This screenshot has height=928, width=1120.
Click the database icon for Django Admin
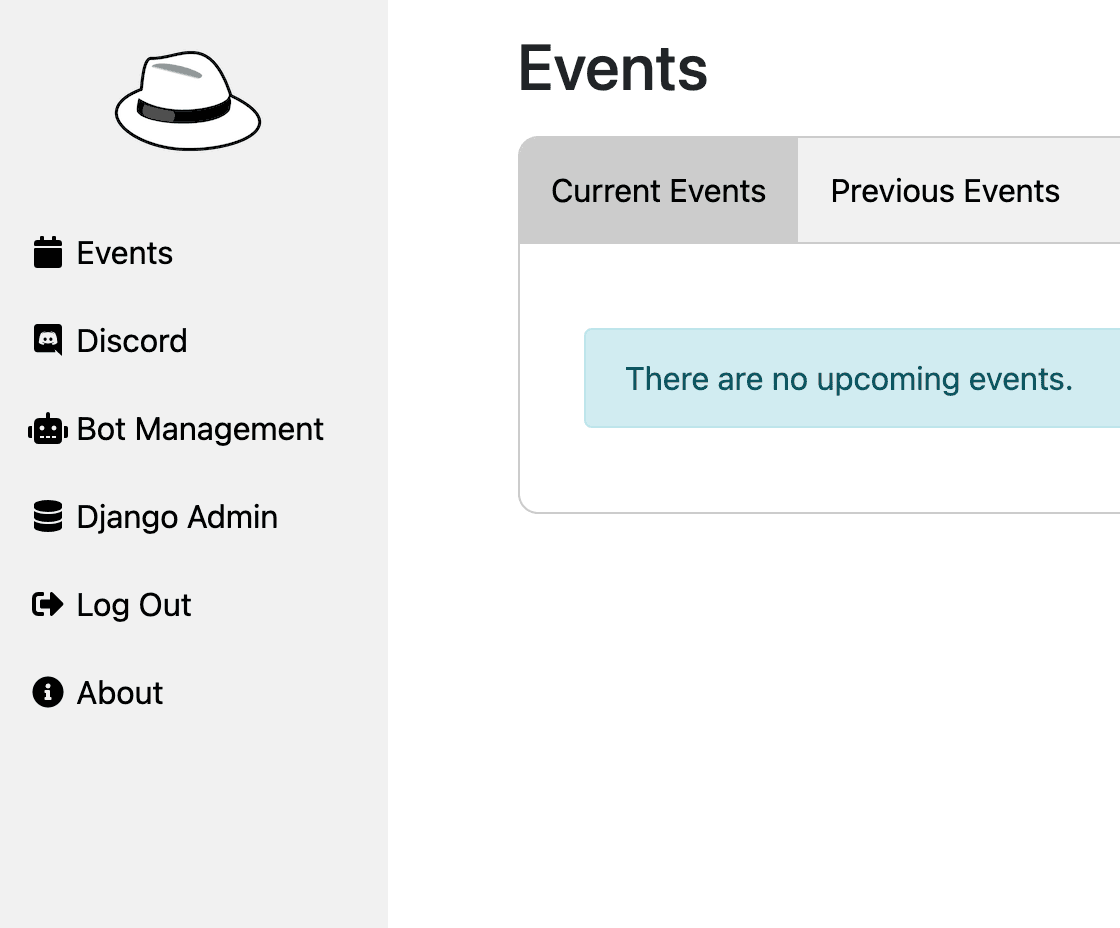pos(48,517)
